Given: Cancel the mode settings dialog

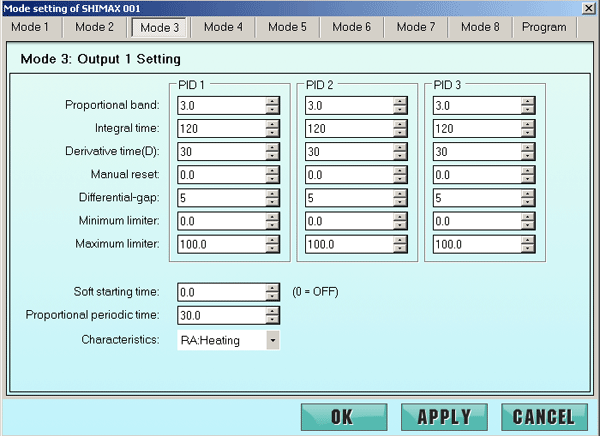Looking at the screenshot, I should coord(544,417).
